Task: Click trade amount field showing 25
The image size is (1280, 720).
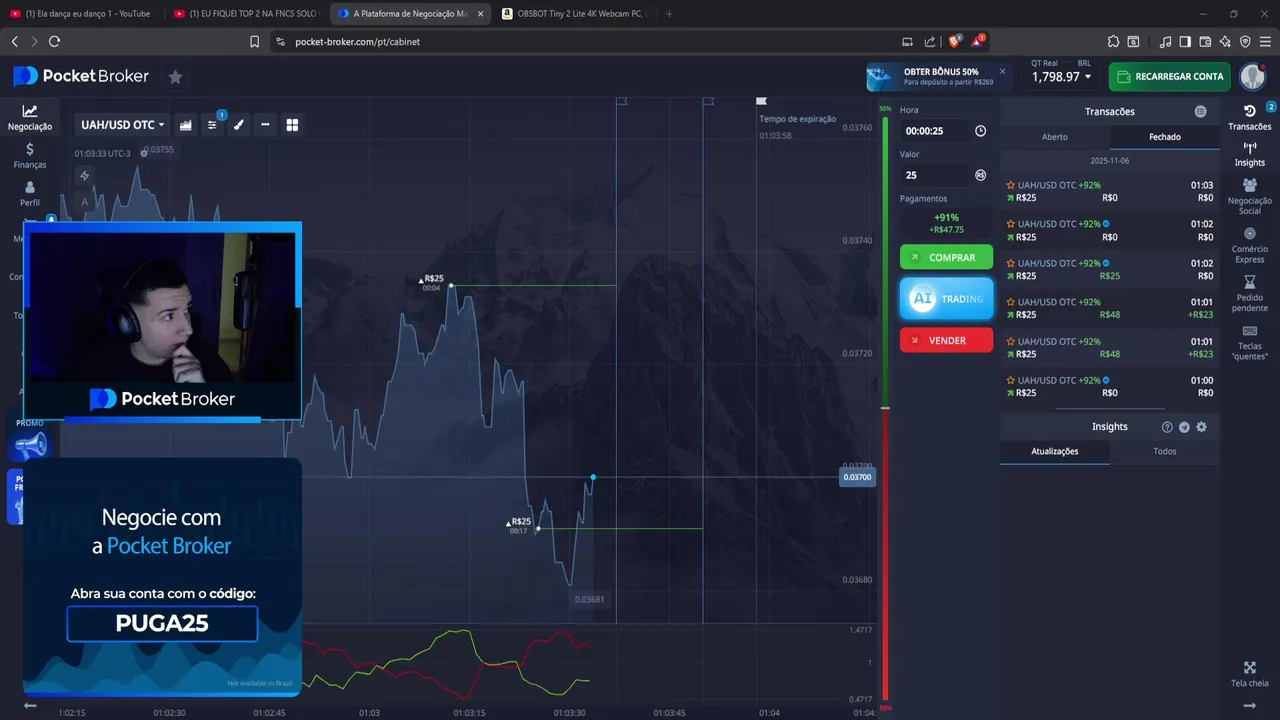Action: tap(936, 175)
